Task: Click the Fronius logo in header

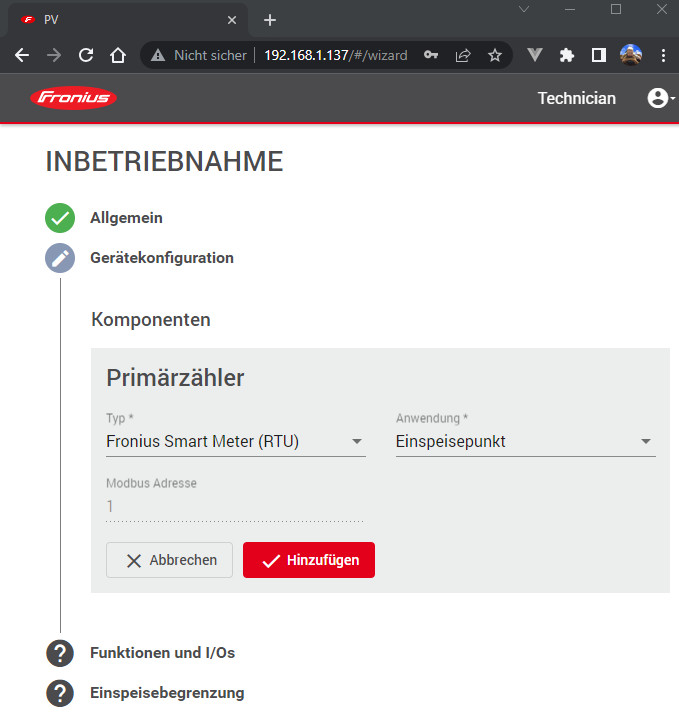Action: 73,98
